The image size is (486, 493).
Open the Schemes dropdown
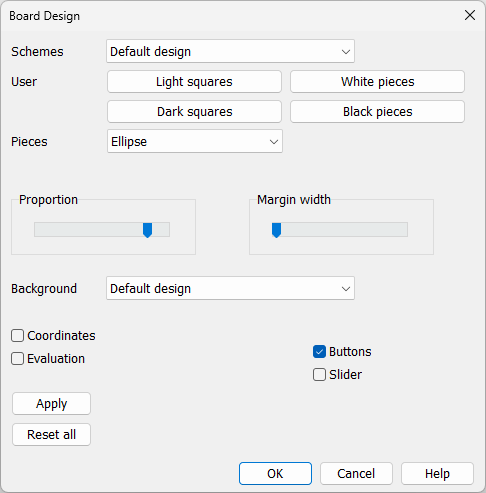(230, 51)
